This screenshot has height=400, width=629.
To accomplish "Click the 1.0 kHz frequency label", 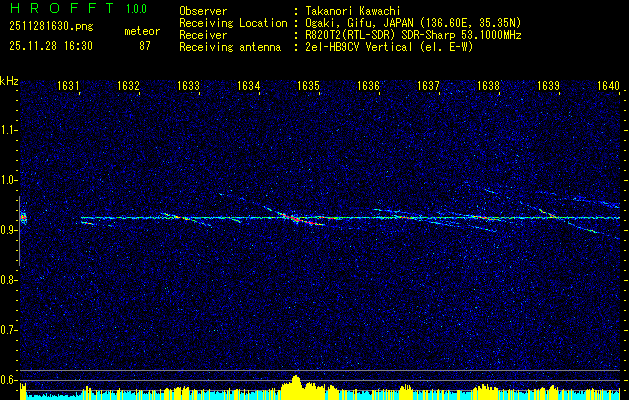I will 8,180.
